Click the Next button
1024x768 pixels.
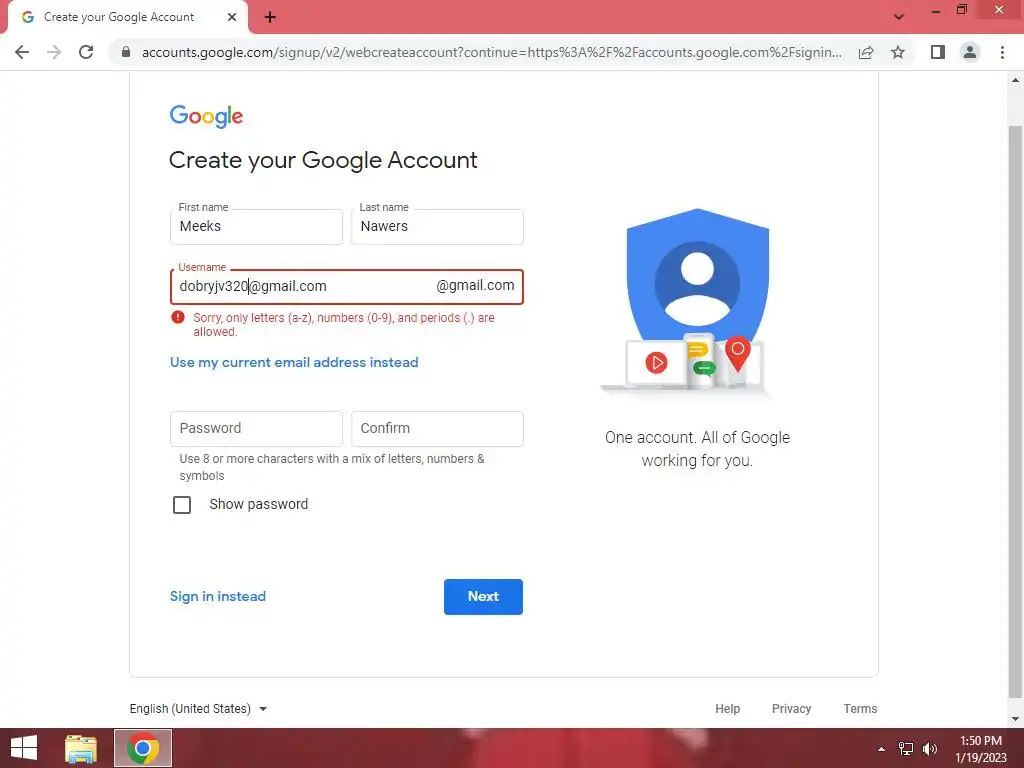(483, 597)
